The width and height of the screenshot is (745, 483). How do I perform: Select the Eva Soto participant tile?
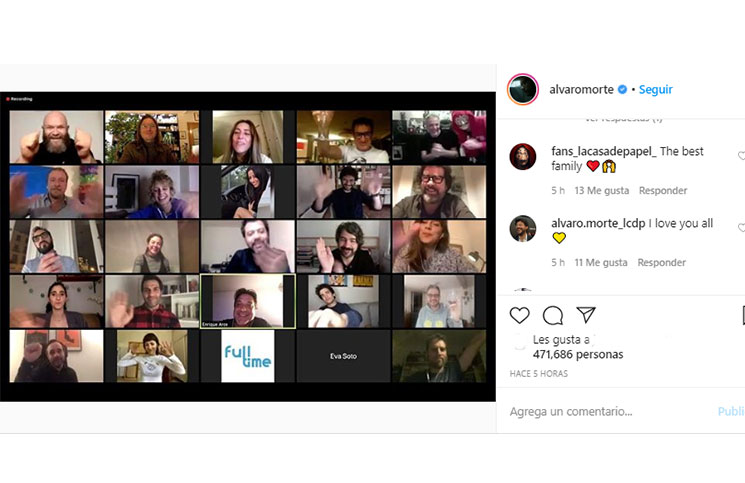point(344,356)
